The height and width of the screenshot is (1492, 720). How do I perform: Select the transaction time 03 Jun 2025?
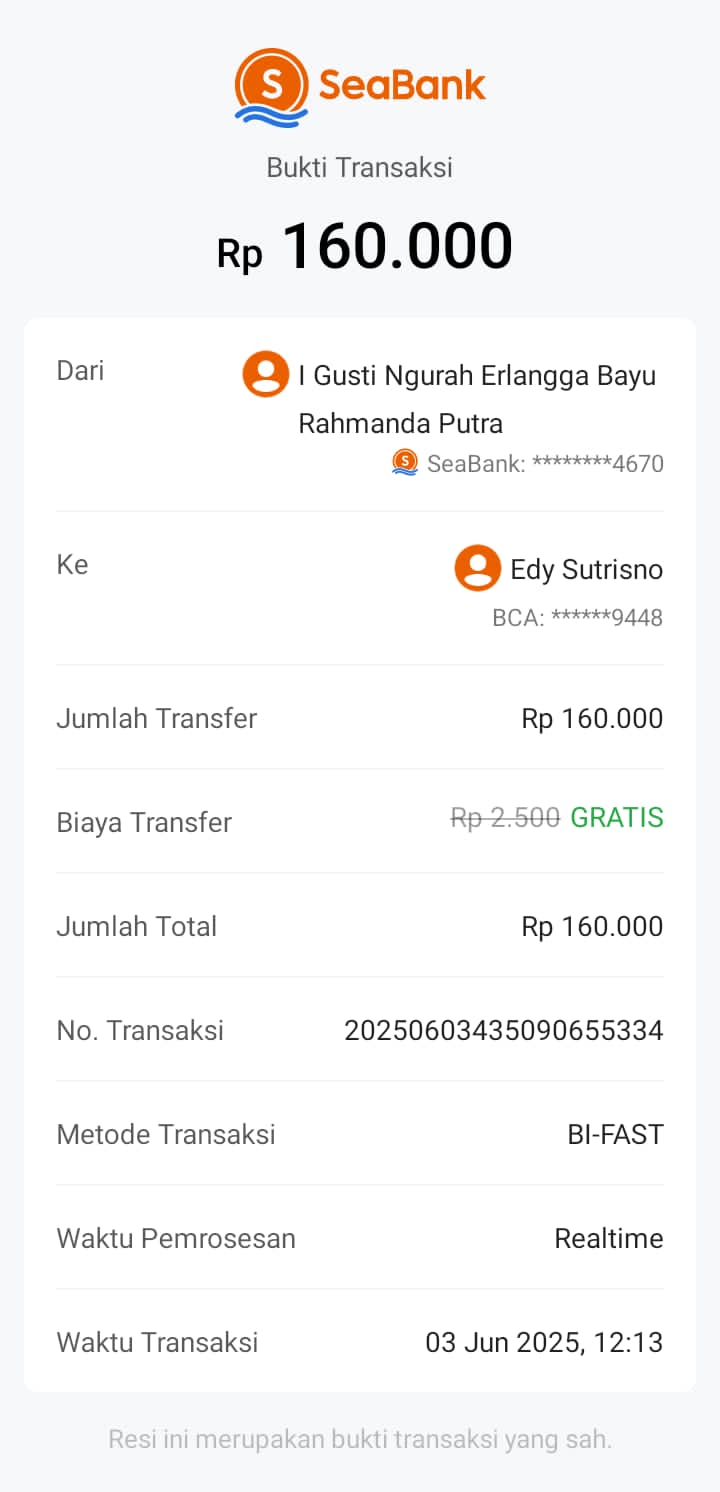coord(543,1342)
